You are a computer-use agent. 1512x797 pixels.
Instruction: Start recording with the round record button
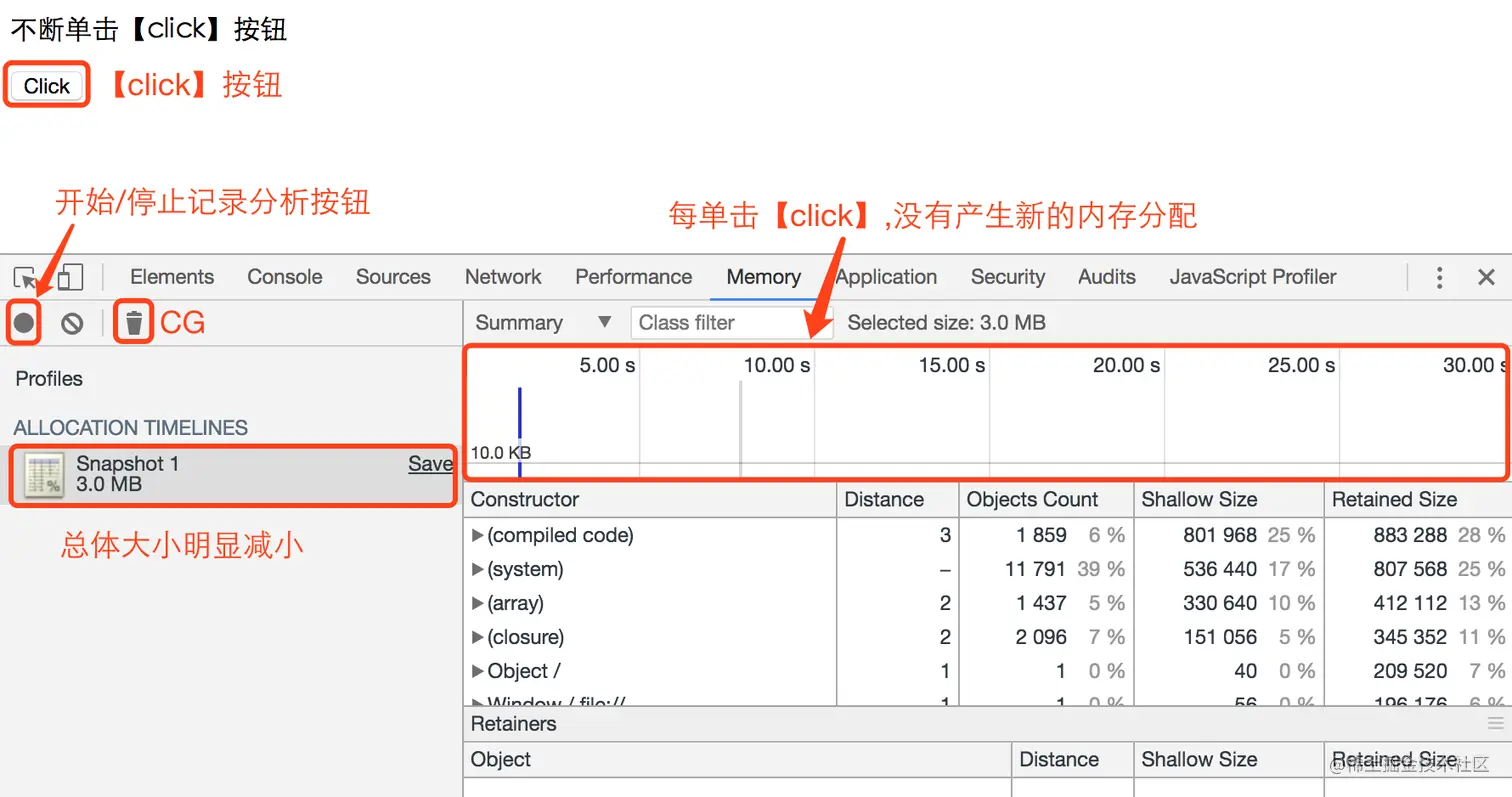(24, 323)
